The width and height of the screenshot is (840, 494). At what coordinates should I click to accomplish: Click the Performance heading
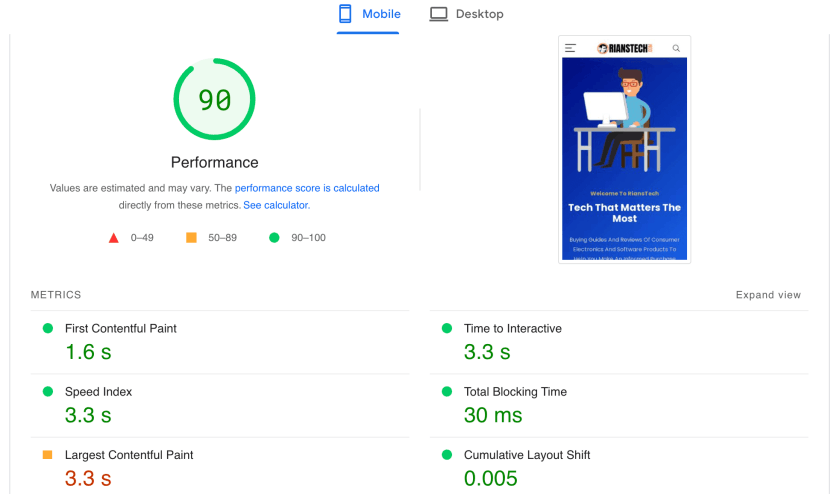(x=215, y=162)
